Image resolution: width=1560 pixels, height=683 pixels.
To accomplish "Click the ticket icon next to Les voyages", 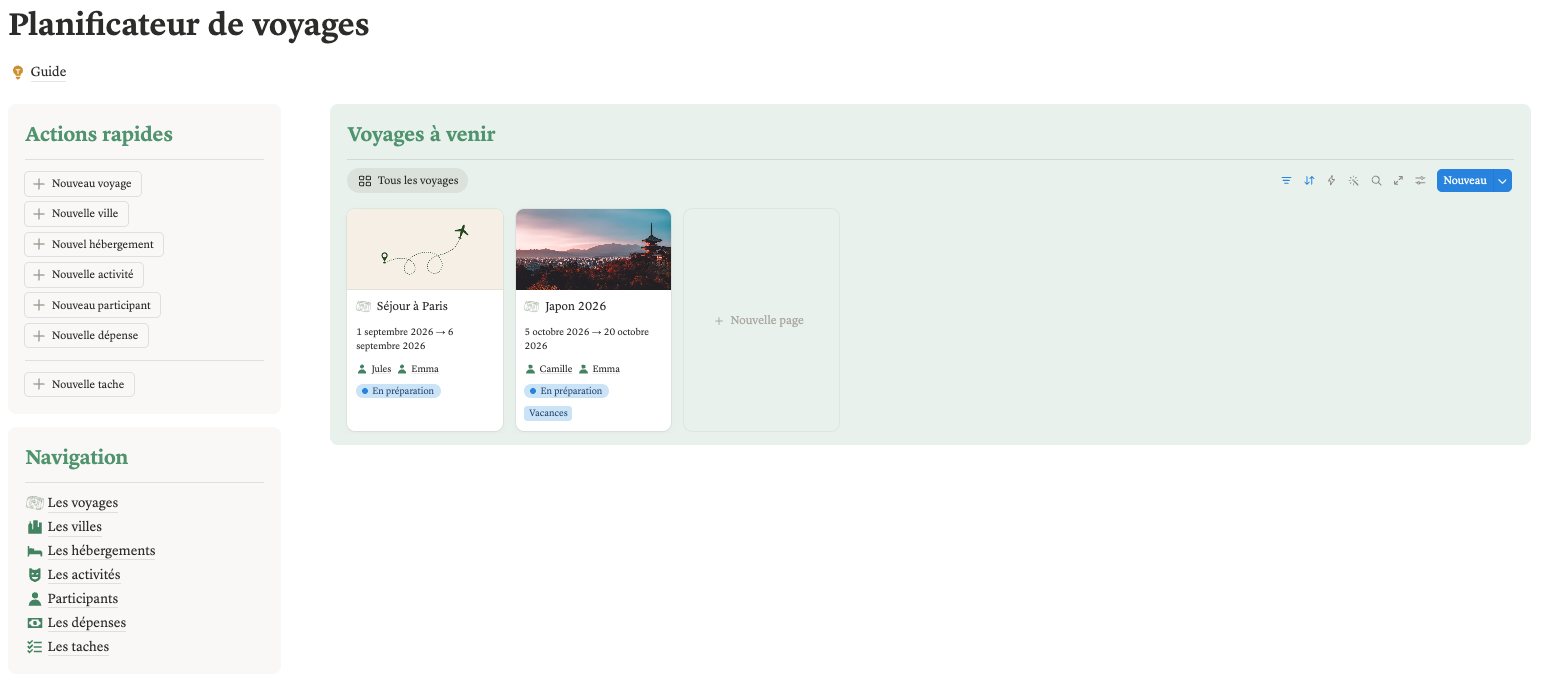I will pyautogui.click(x=35, y=503).
